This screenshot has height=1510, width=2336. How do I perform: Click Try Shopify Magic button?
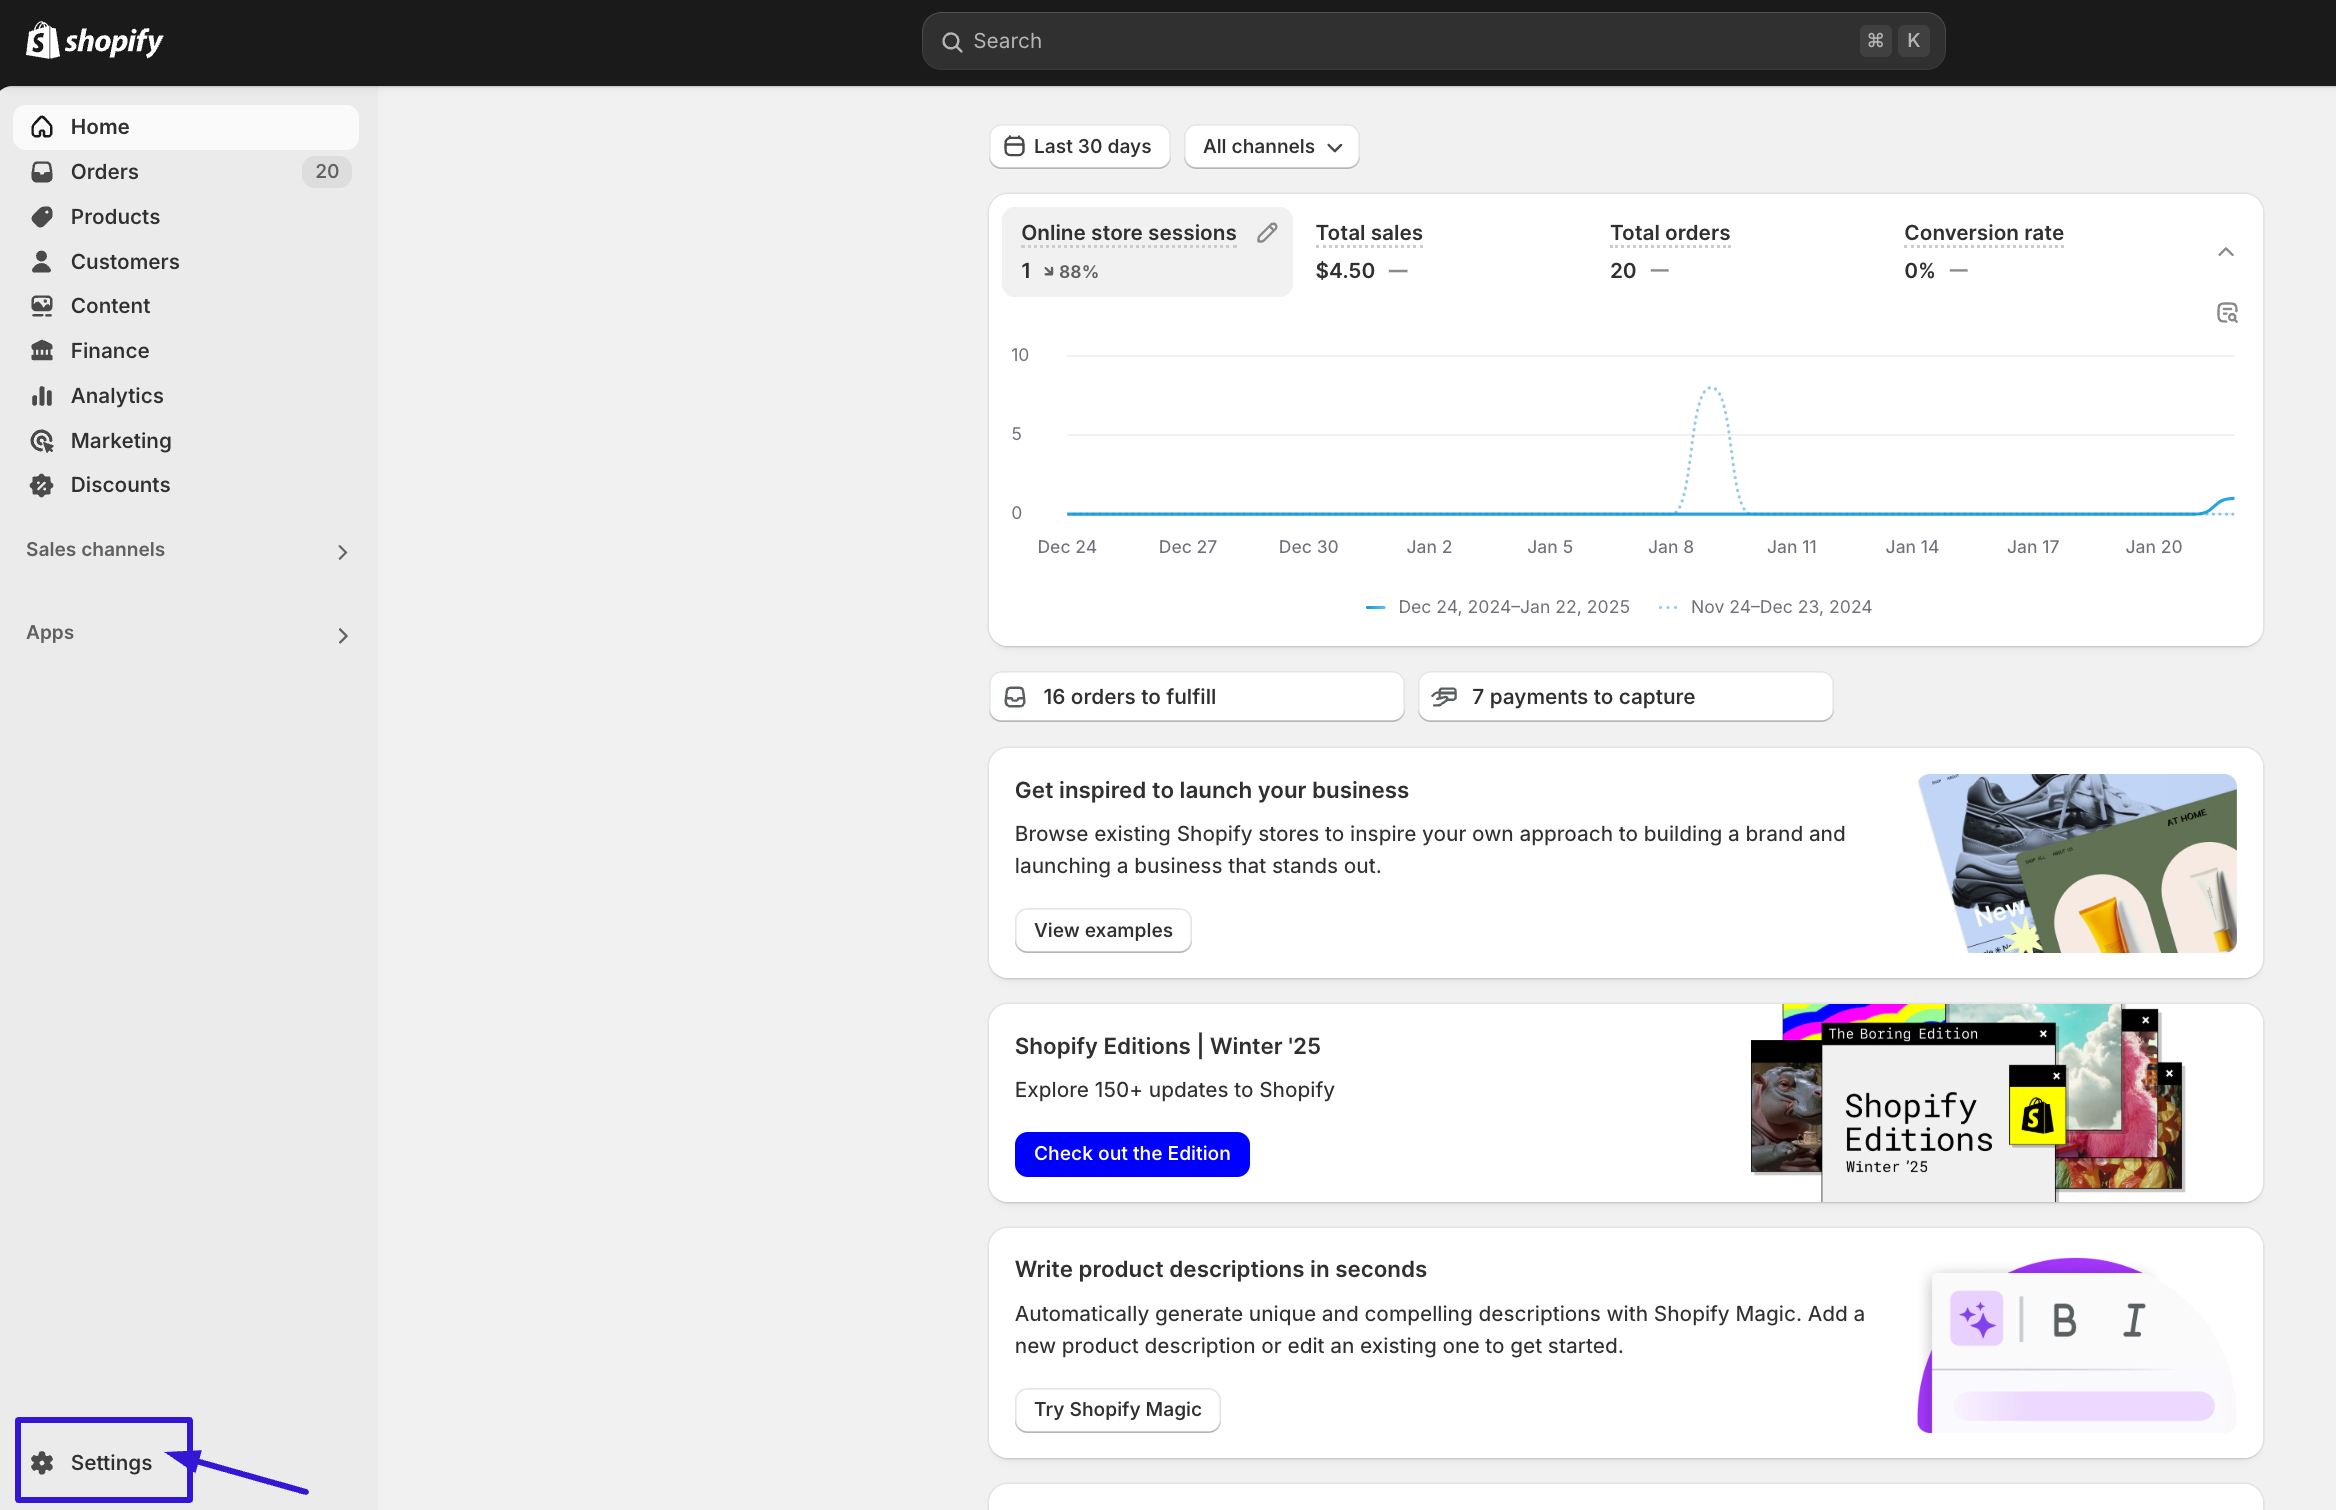pyautogui.click(x=1118, y=1410)
